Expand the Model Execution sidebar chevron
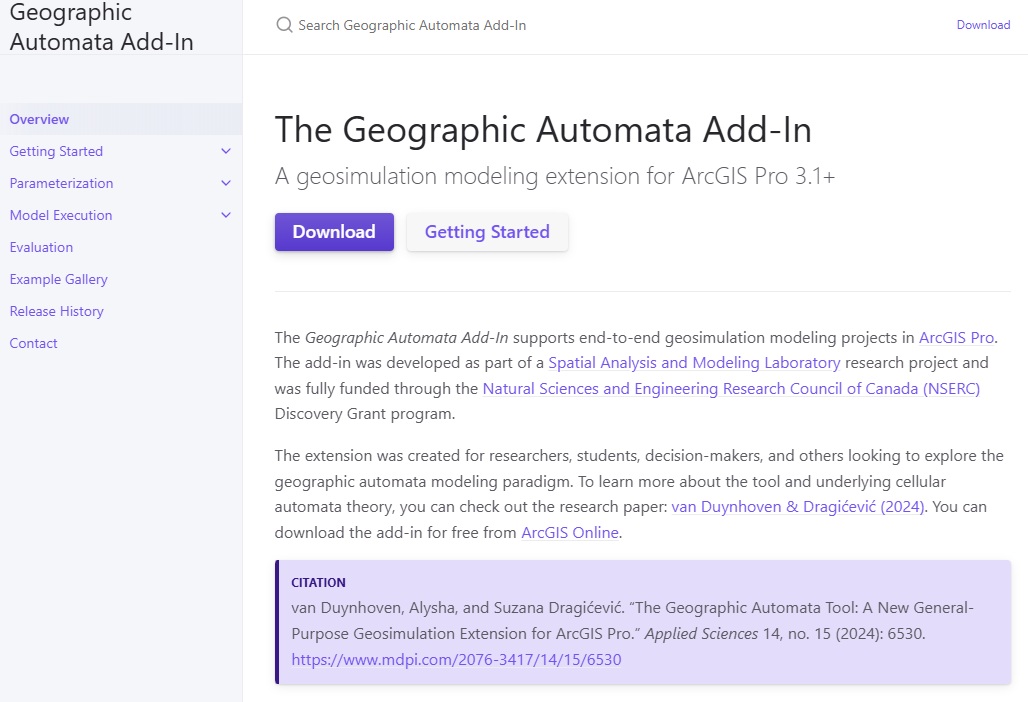Image resolution: width=1028 pixels, height=702 pixels. click(x=225, y=215)
